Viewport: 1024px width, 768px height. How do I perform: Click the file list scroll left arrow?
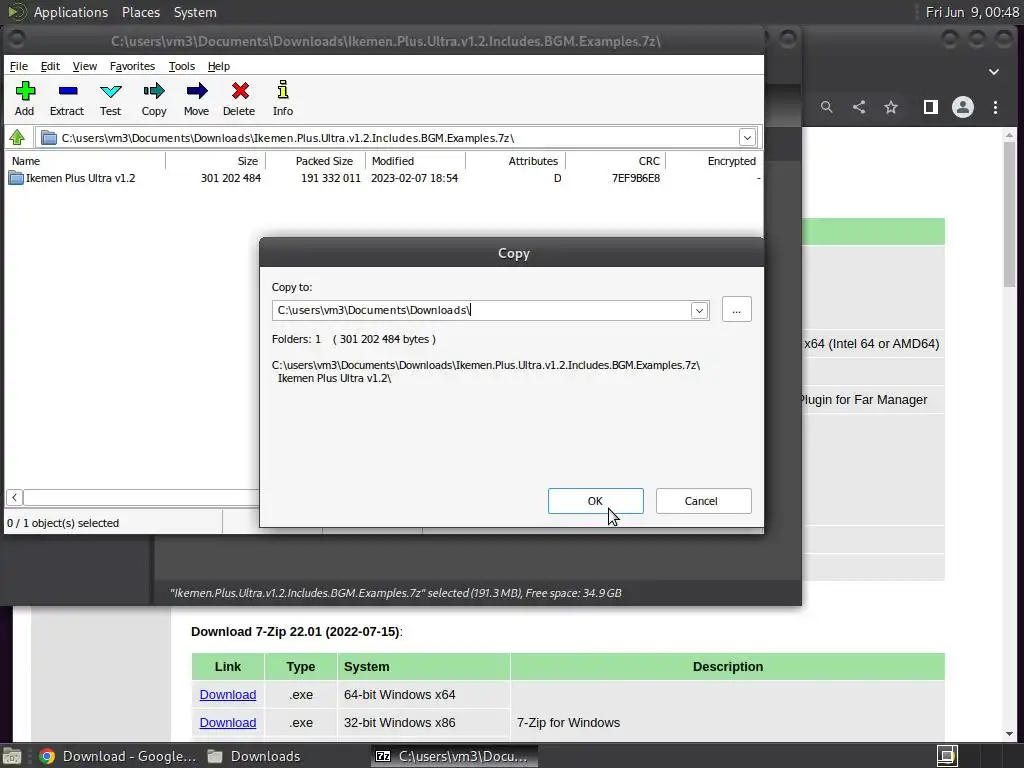tap(14, 498)
